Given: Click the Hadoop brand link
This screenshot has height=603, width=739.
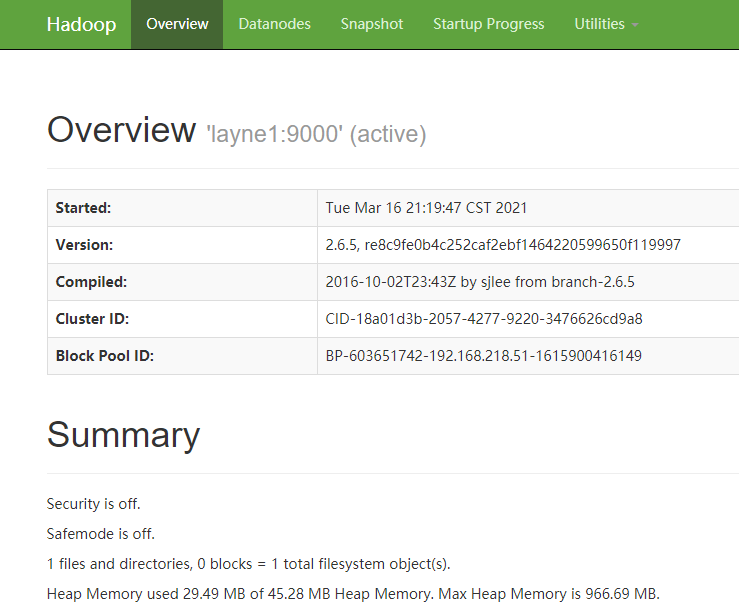Looking at the screenshot, I should click(81, 24).
